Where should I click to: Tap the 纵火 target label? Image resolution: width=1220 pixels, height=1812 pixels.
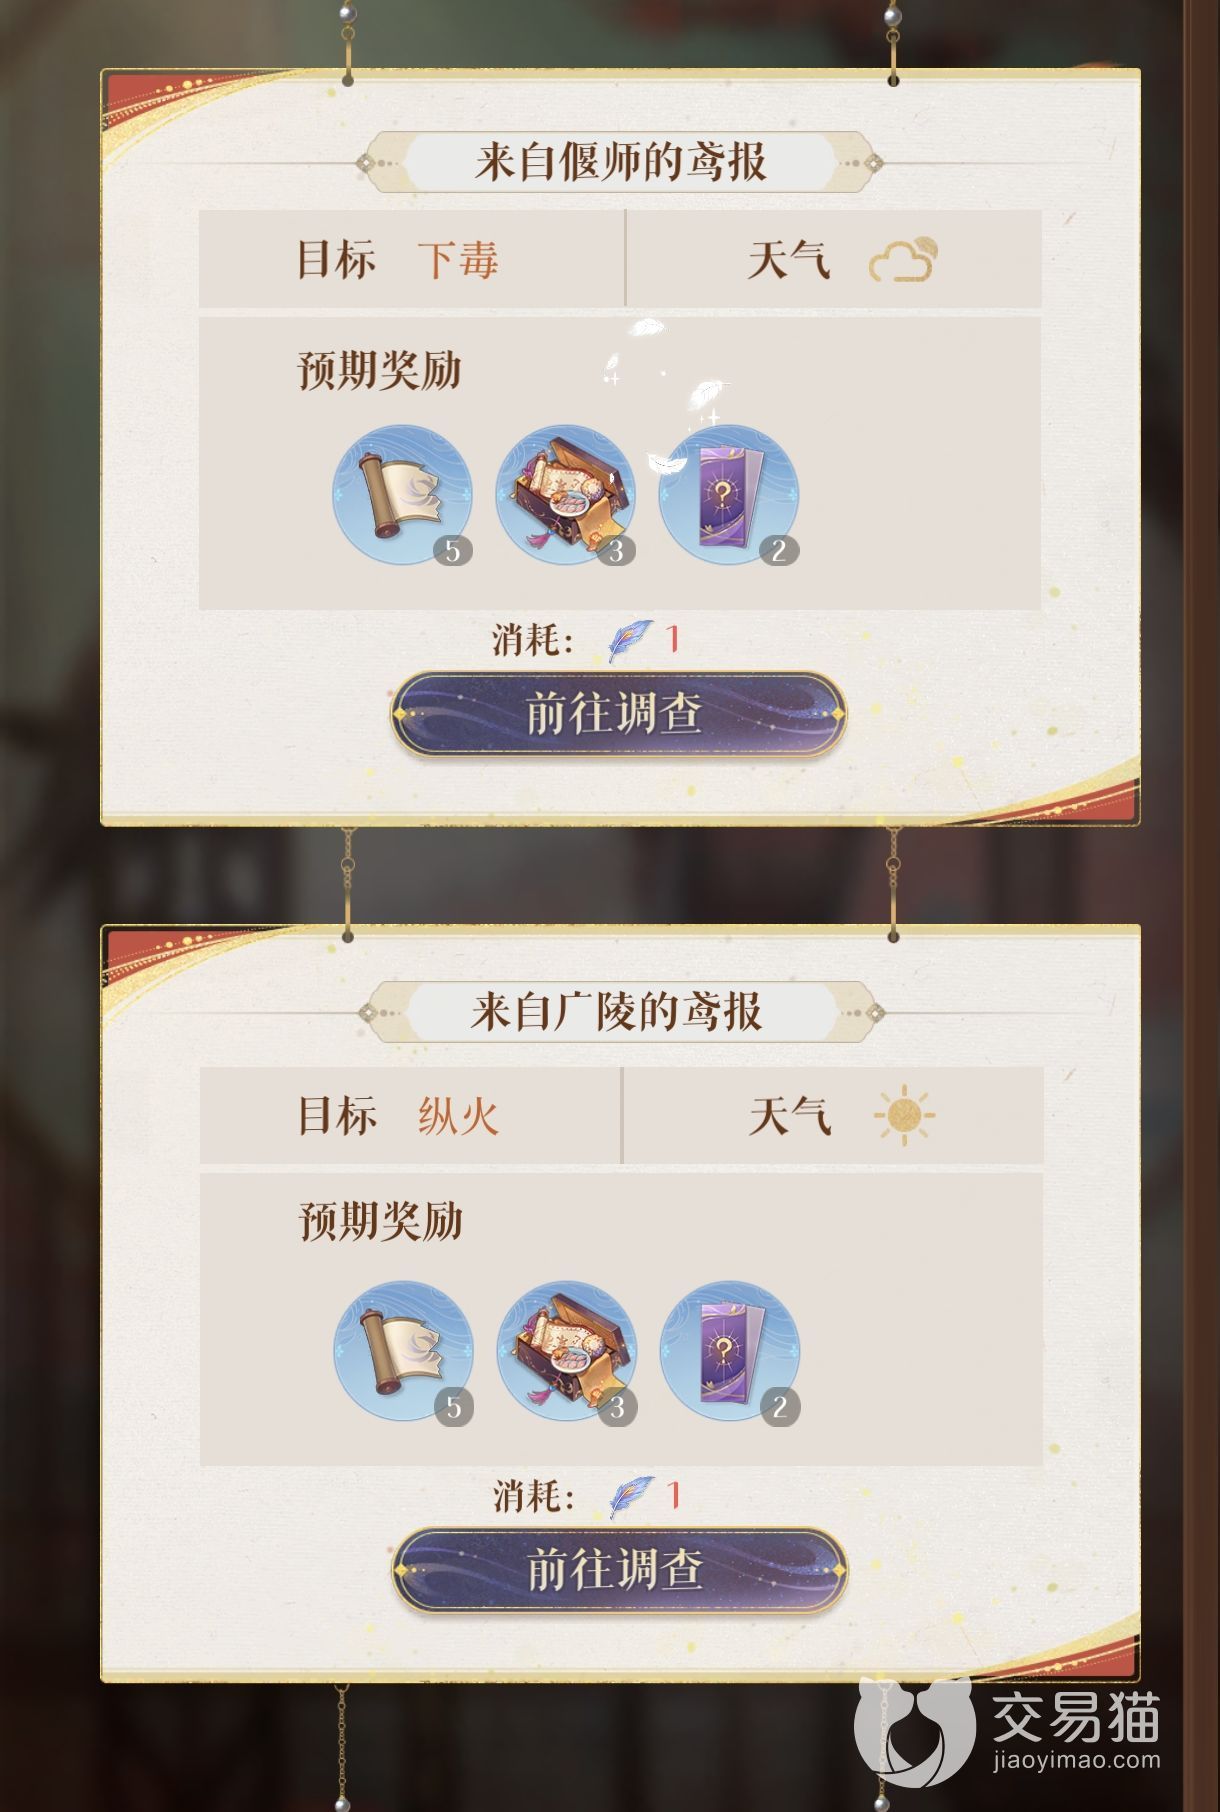click(x=458, y=1115)
